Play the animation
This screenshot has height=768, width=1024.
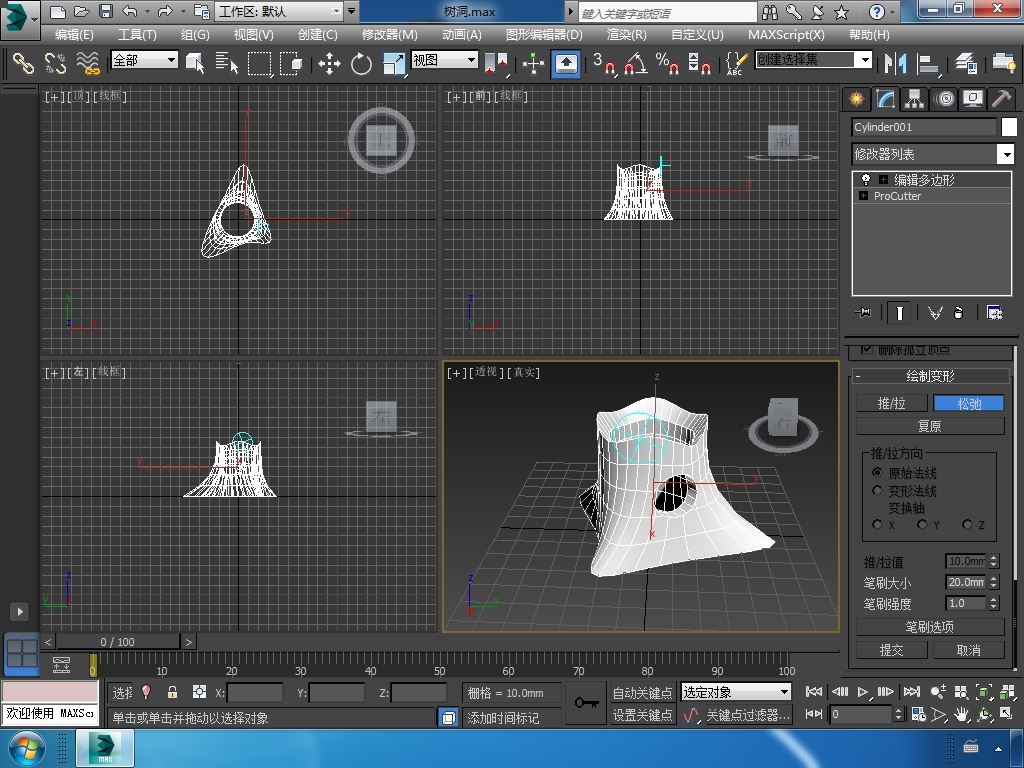(x=863, y=692)
